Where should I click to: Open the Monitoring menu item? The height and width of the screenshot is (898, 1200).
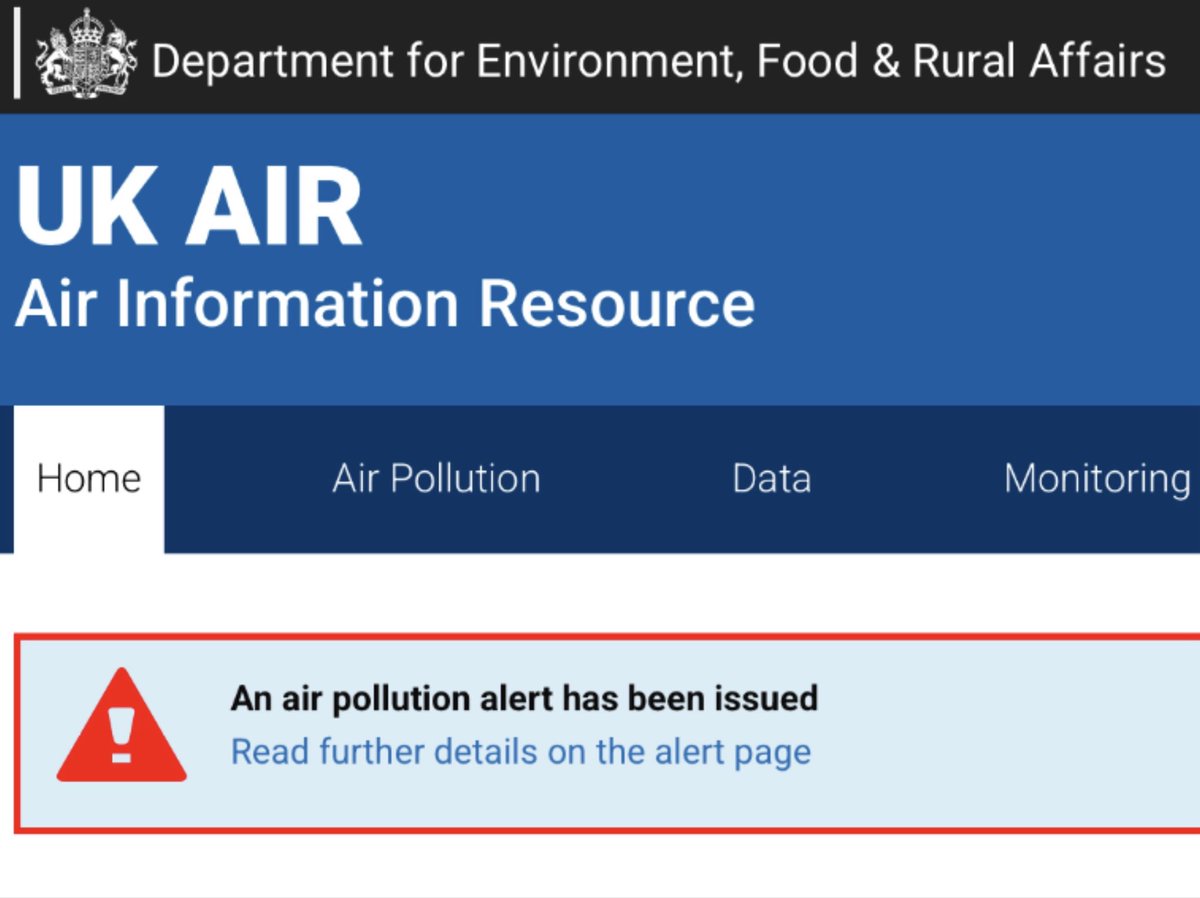pos(1098,479)
